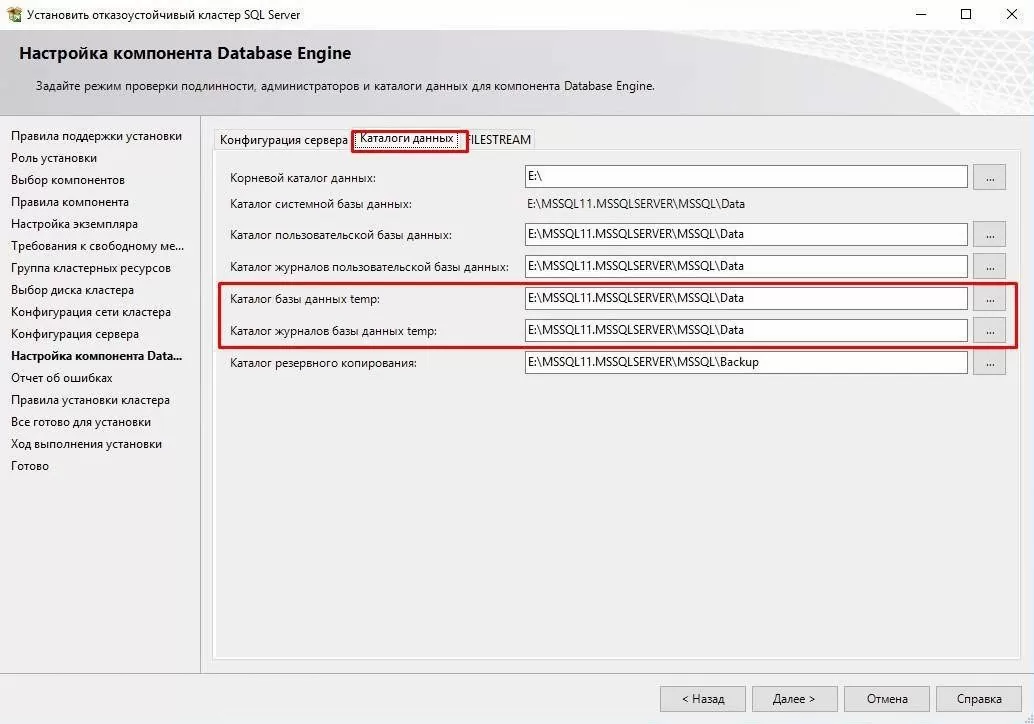
Task: Select the Правила установки кластера step
Action: 90,400
